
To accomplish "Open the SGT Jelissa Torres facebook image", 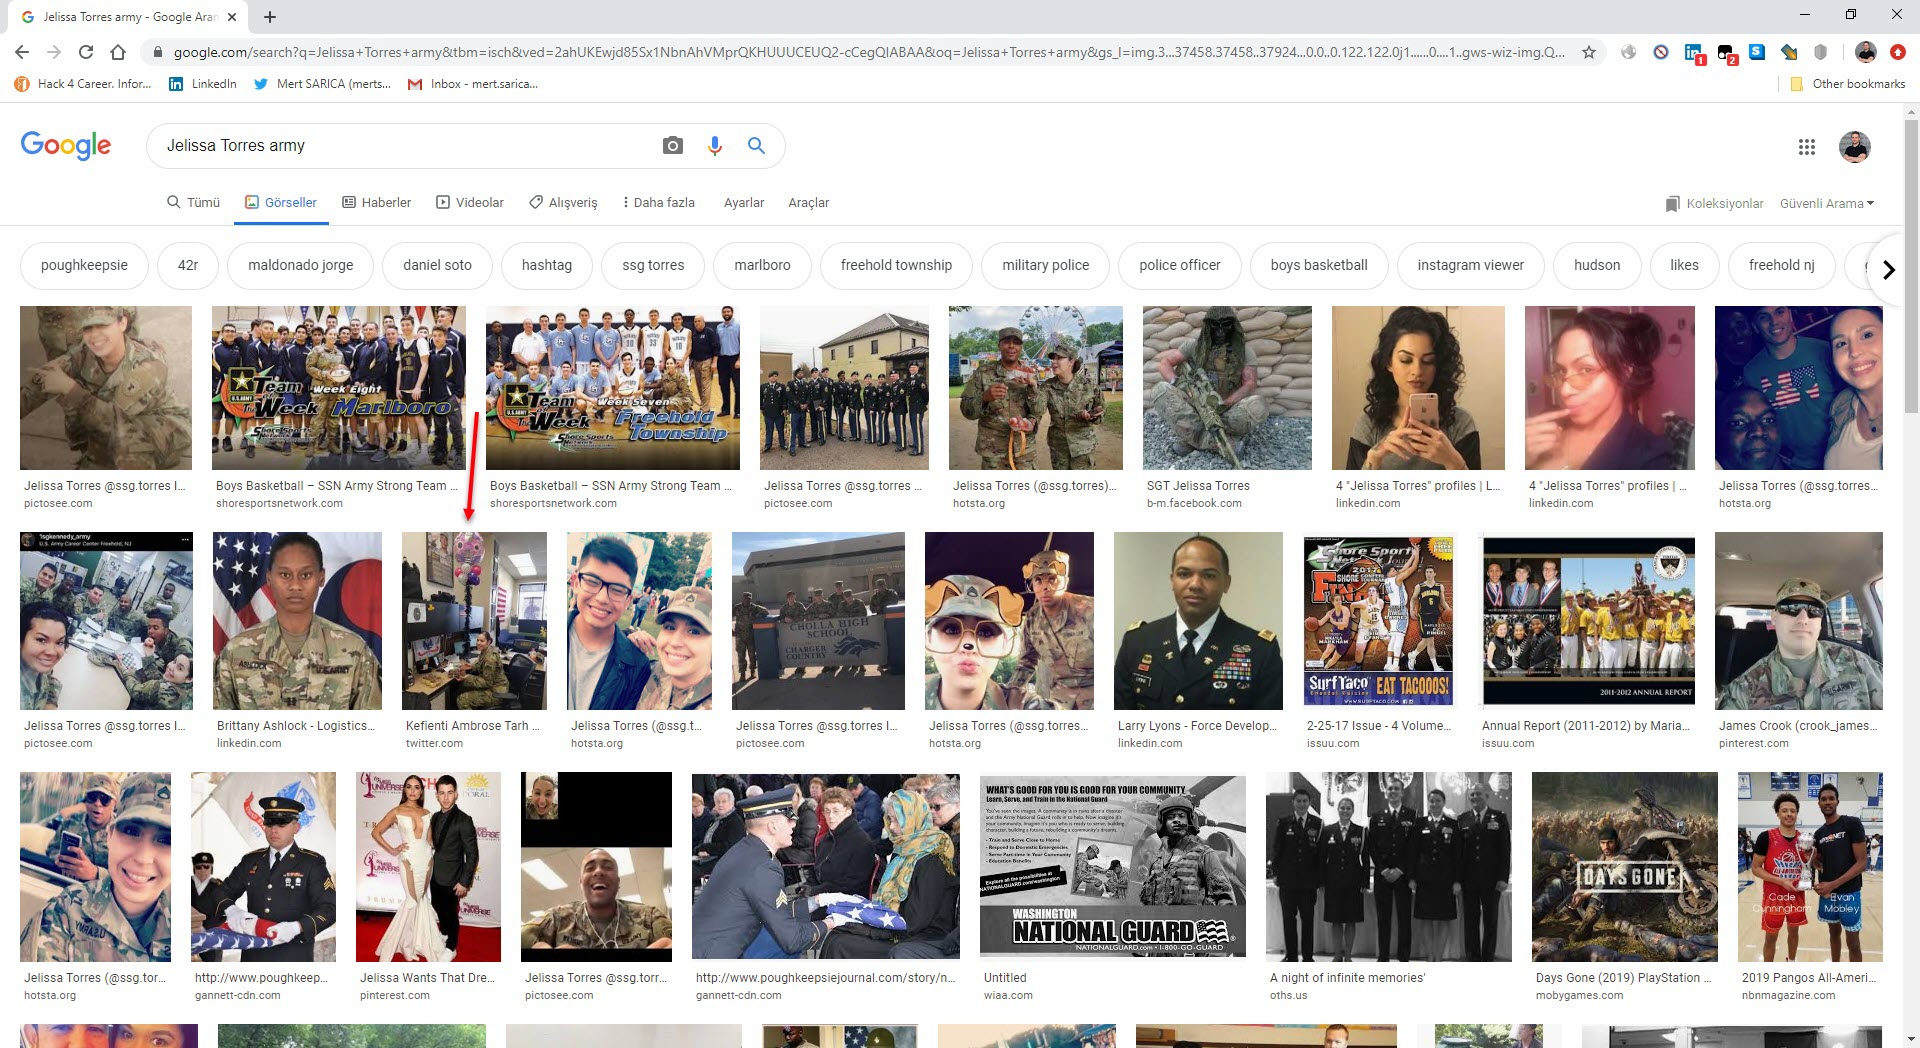I will point(1227,388).
